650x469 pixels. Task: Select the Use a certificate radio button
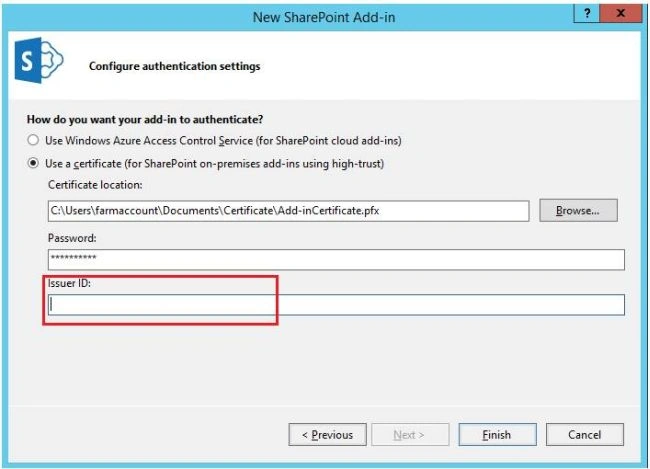click(x=33, y=163)
